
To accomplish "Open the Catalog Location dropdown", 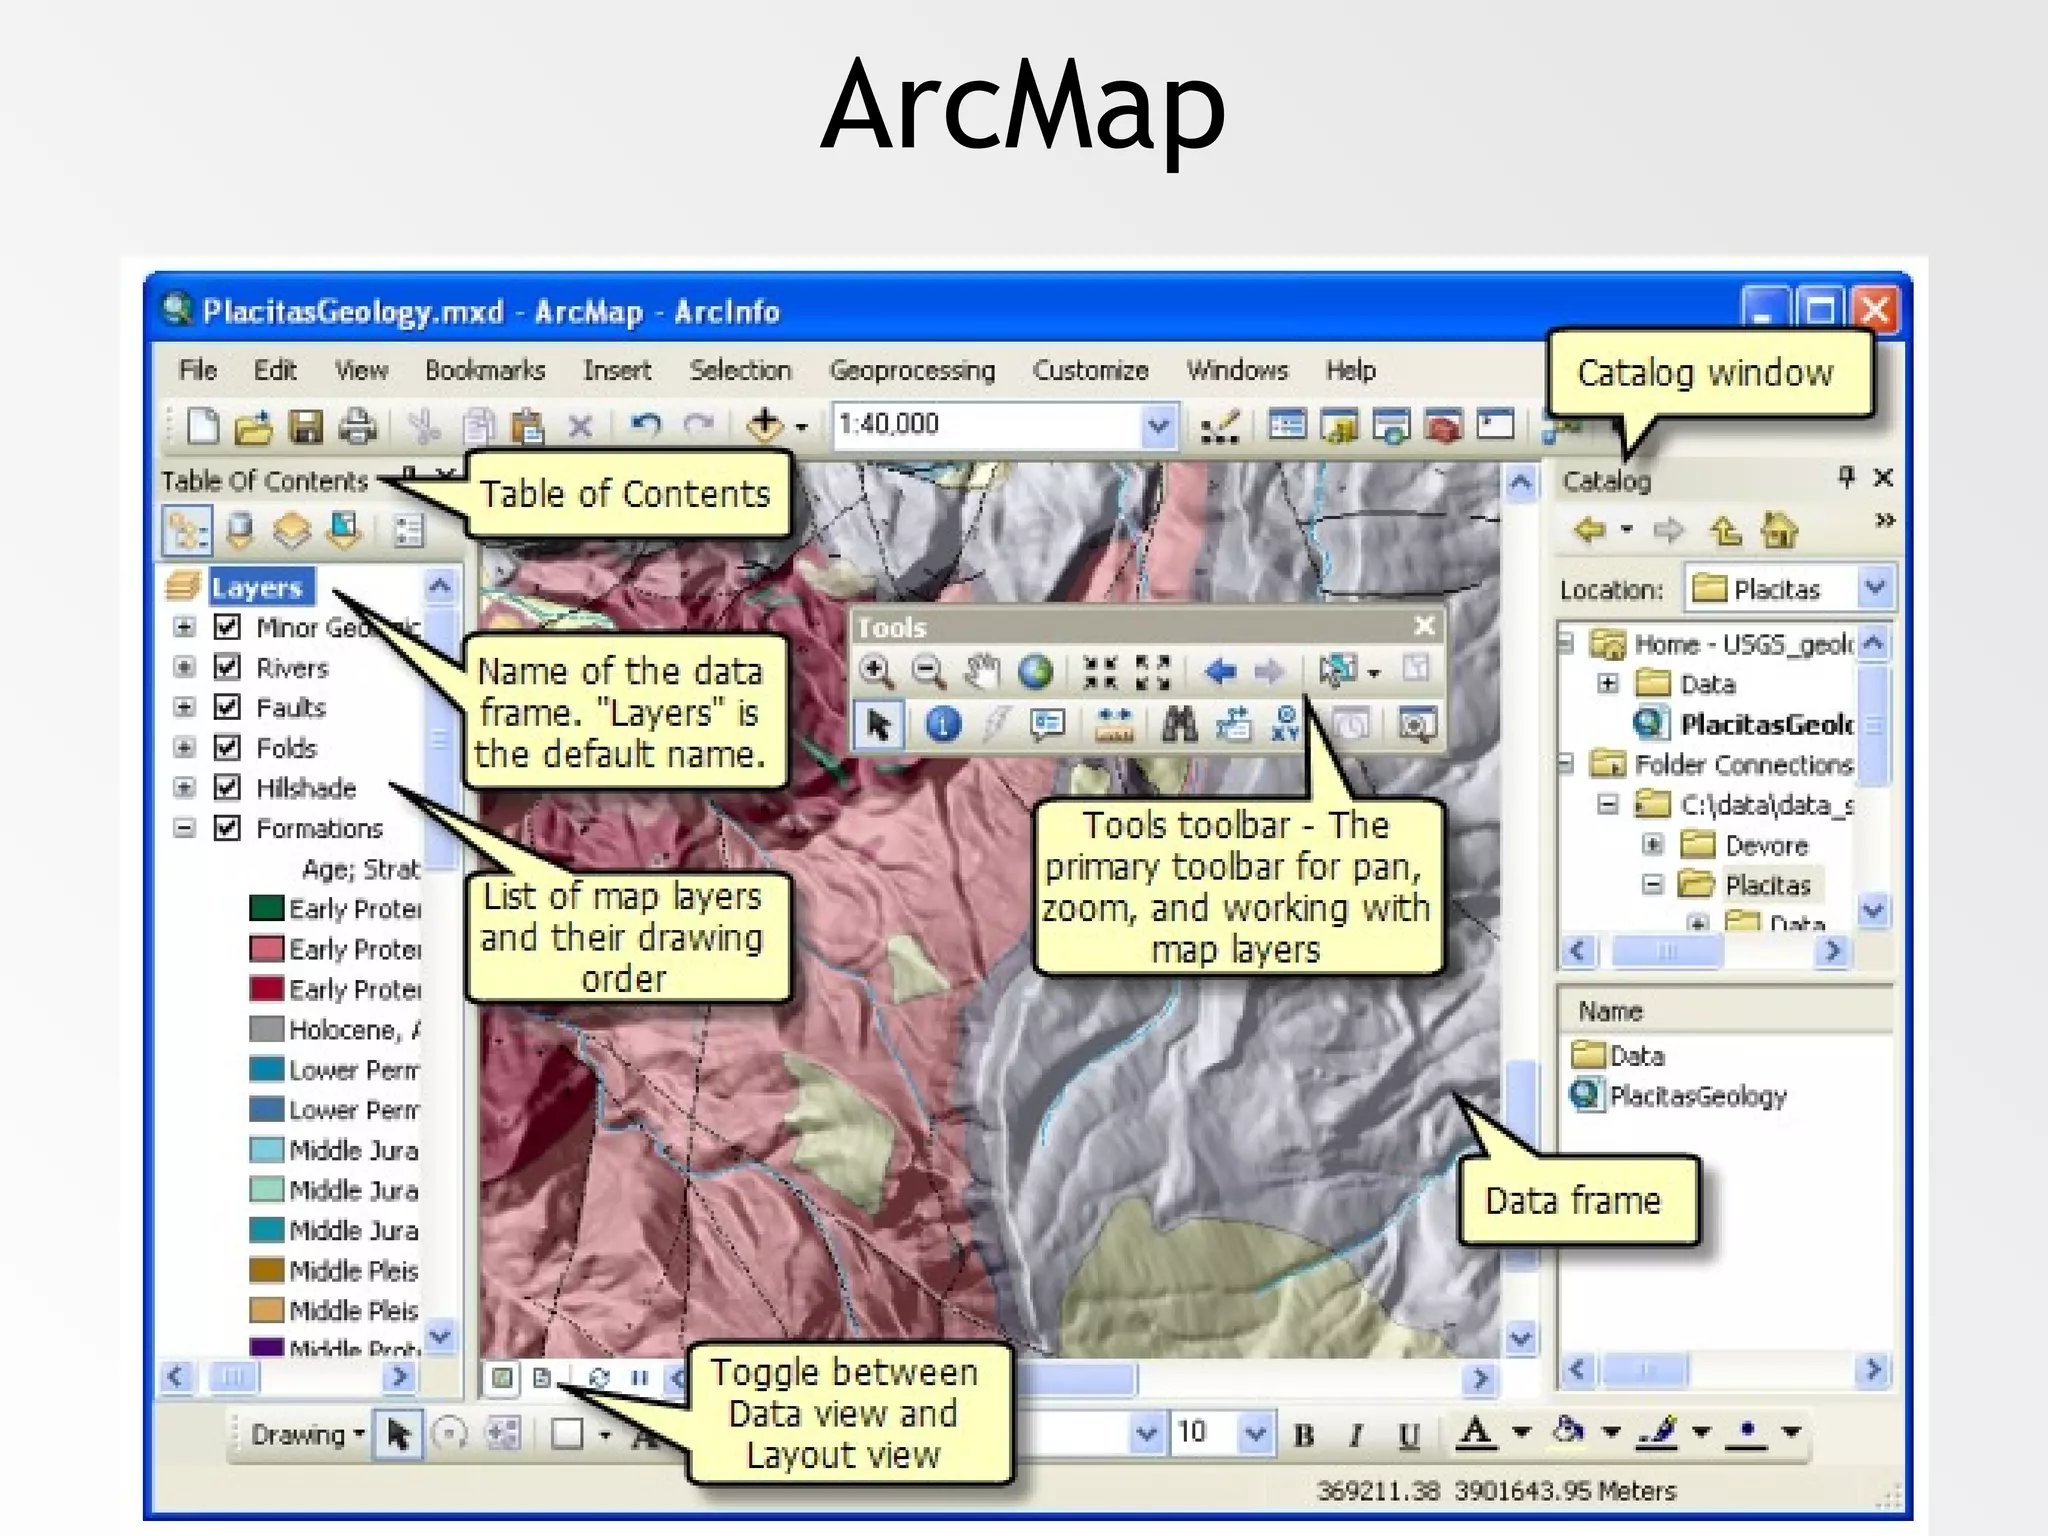I will (1875, 587).
